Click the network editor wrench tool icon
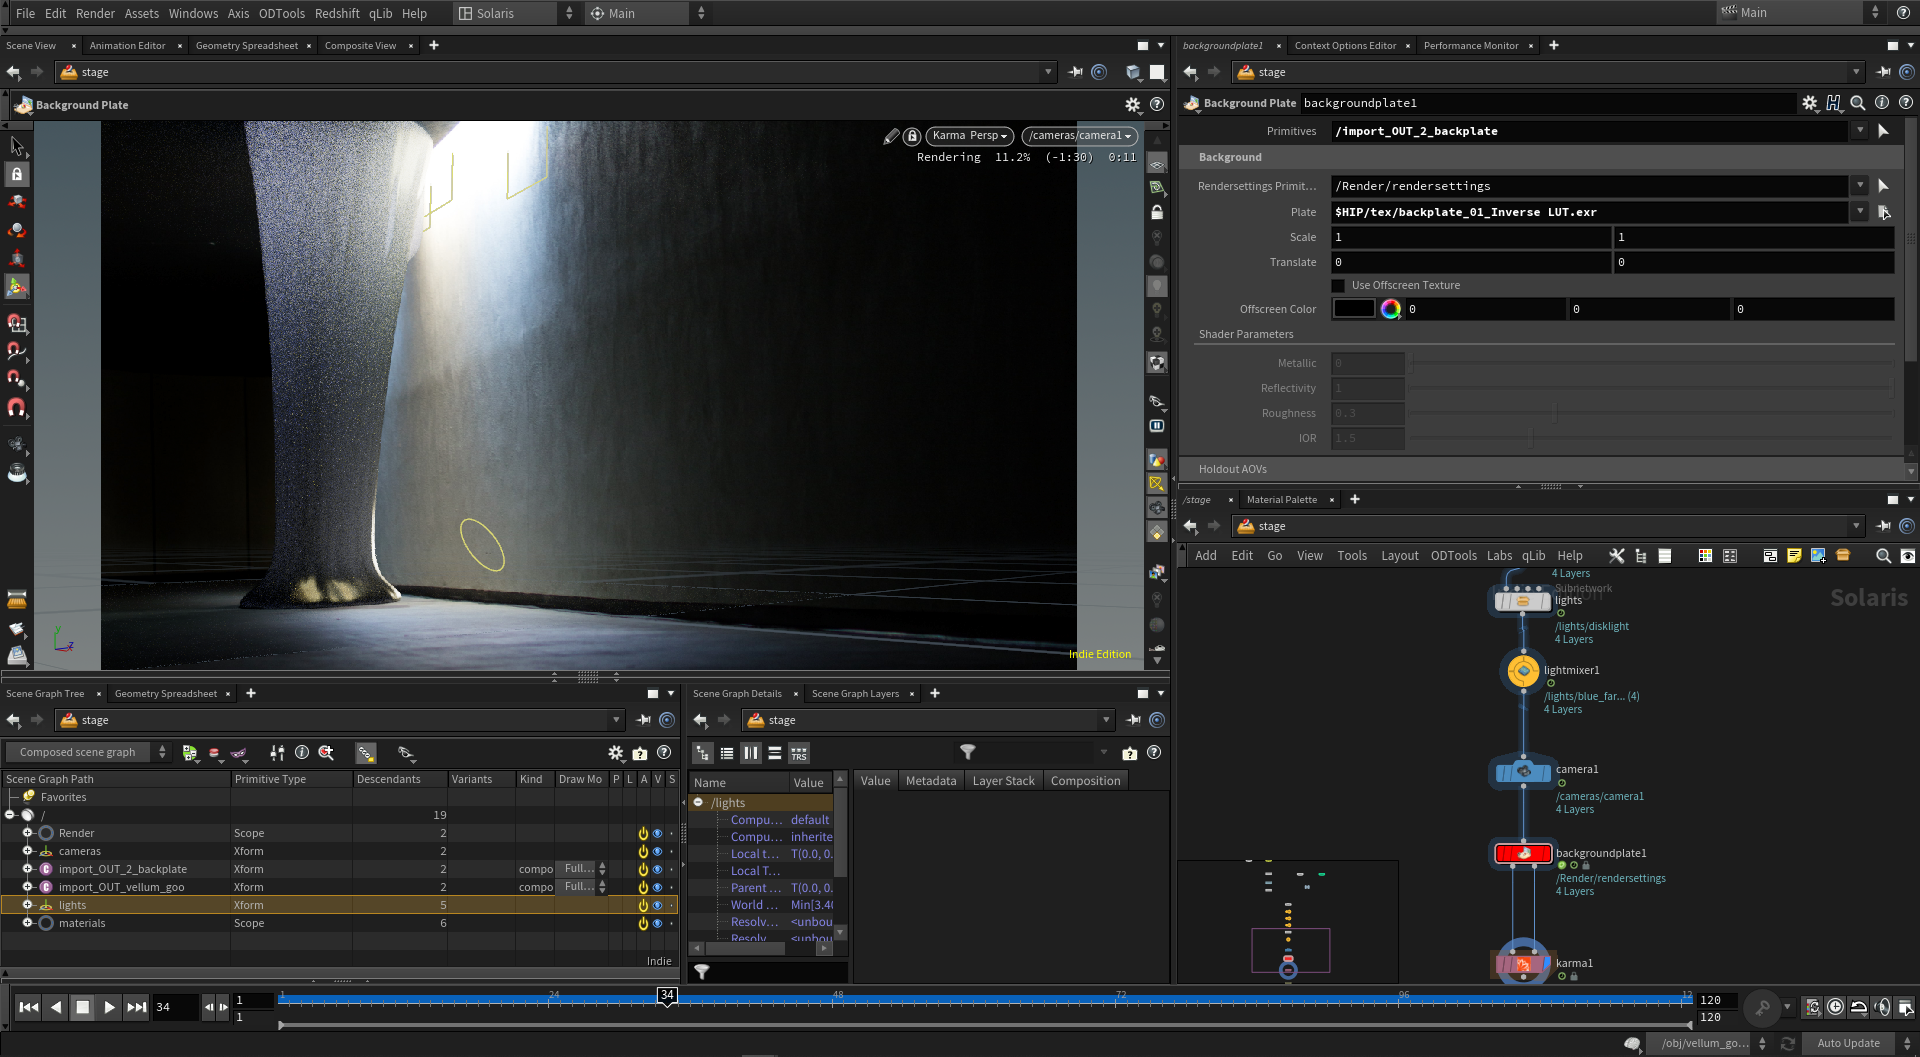This screenshot has width=1920, height=1057. coord(1616,556)
